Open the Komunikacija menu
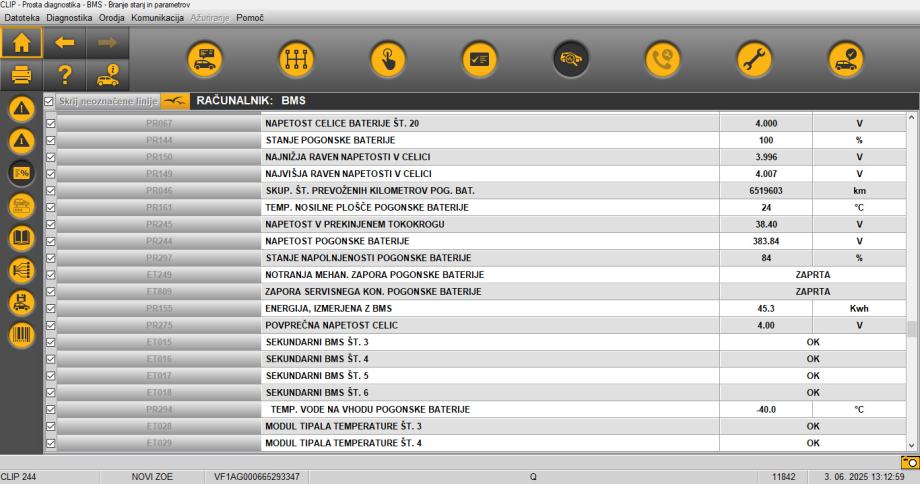 point(157,18)
